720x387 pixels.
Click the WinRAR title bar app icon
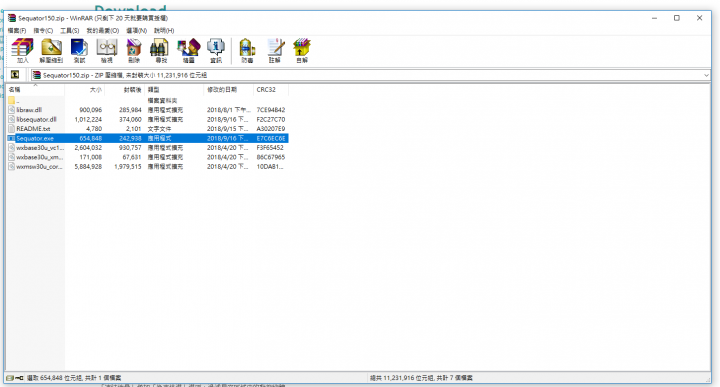click(12, 18)
